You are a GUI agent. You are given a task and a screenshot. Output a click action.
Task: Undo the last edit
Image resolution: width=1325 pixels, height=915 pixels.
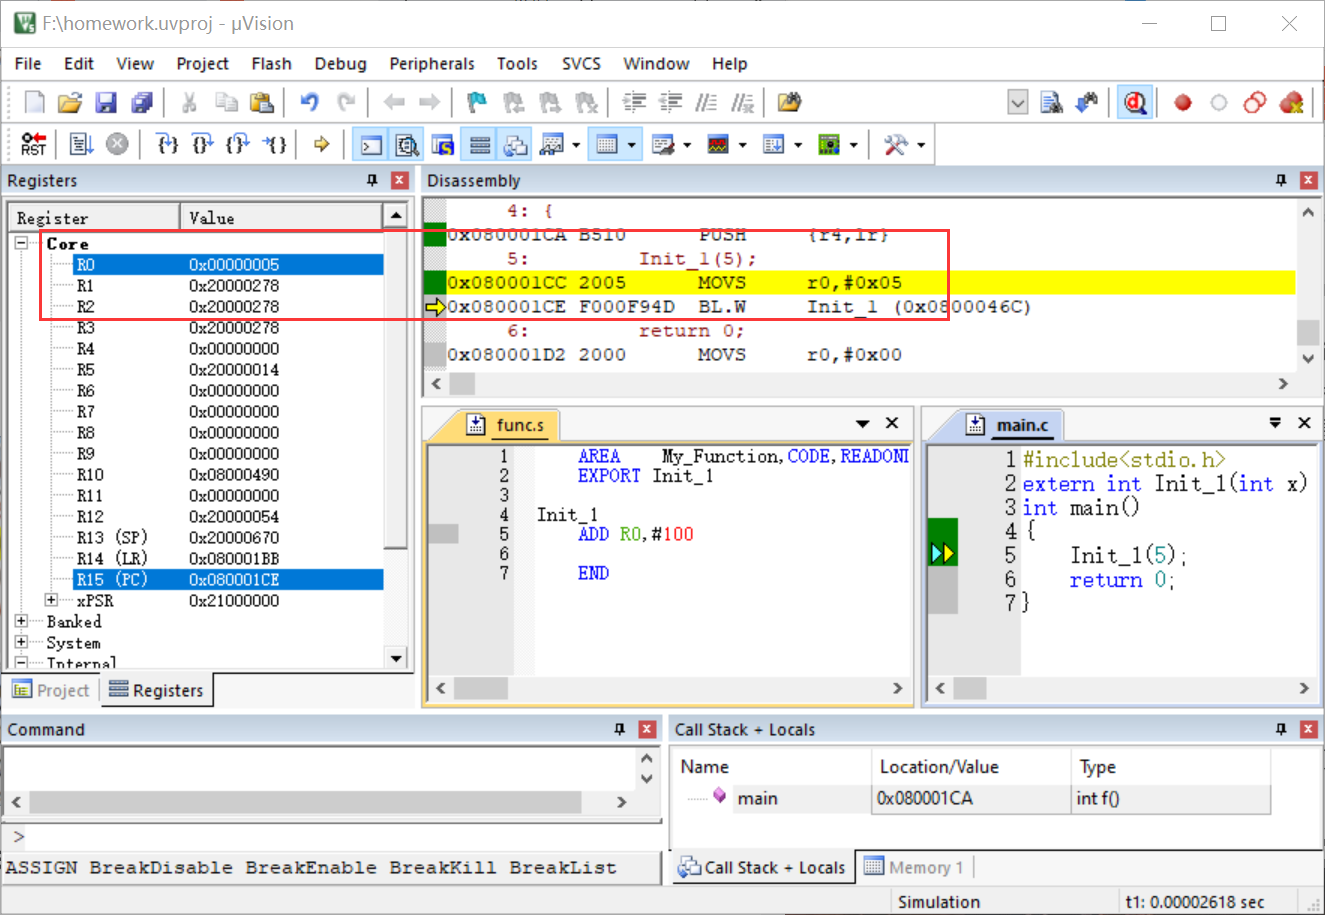pyautogui.click(x=310, y=102)
